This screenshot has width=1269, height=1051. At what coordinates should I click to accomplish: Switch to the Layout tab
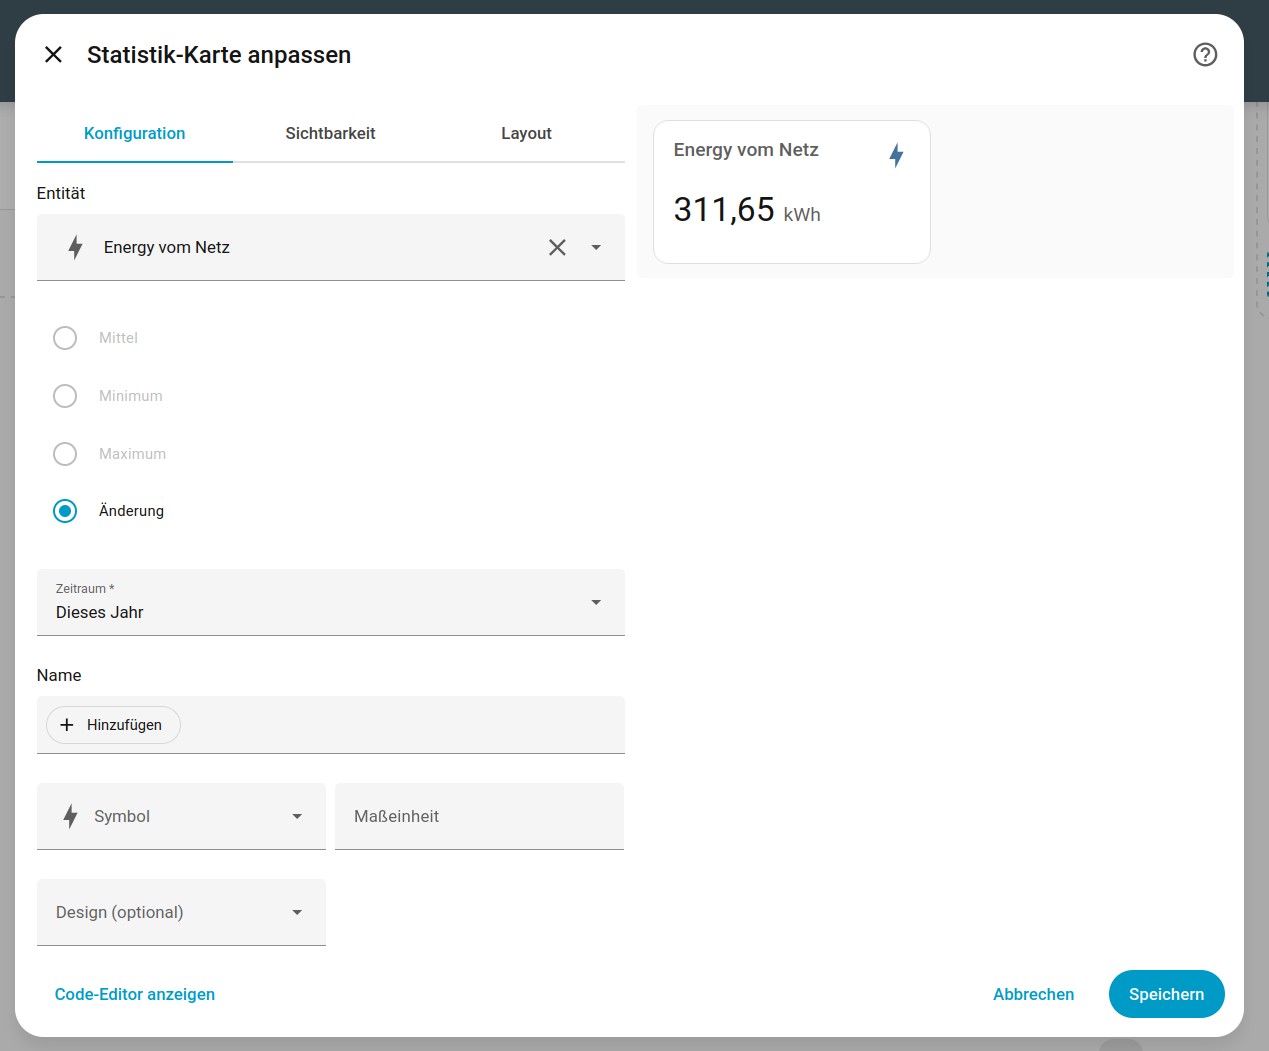point(526,133)
